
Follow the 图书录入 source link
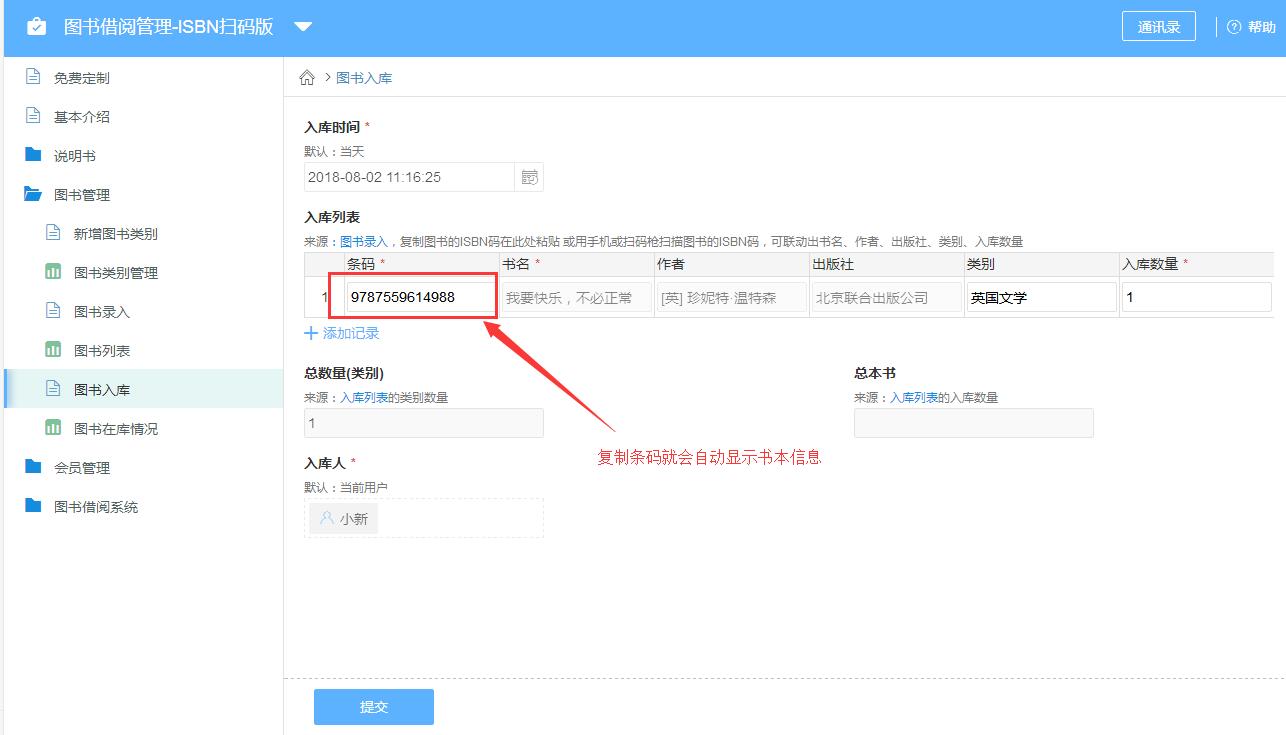pos(364,242)
